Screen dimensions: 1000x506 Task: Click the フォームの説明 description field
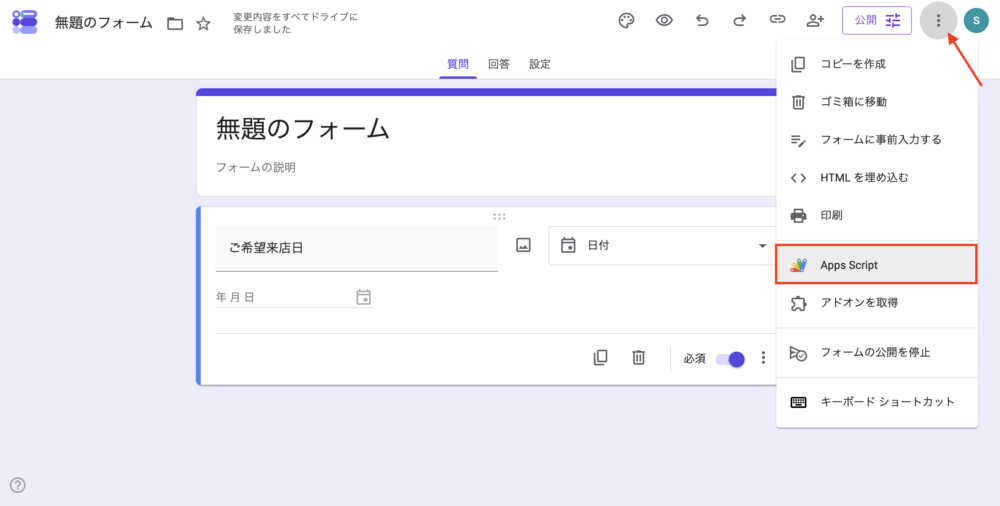(256, 168)
